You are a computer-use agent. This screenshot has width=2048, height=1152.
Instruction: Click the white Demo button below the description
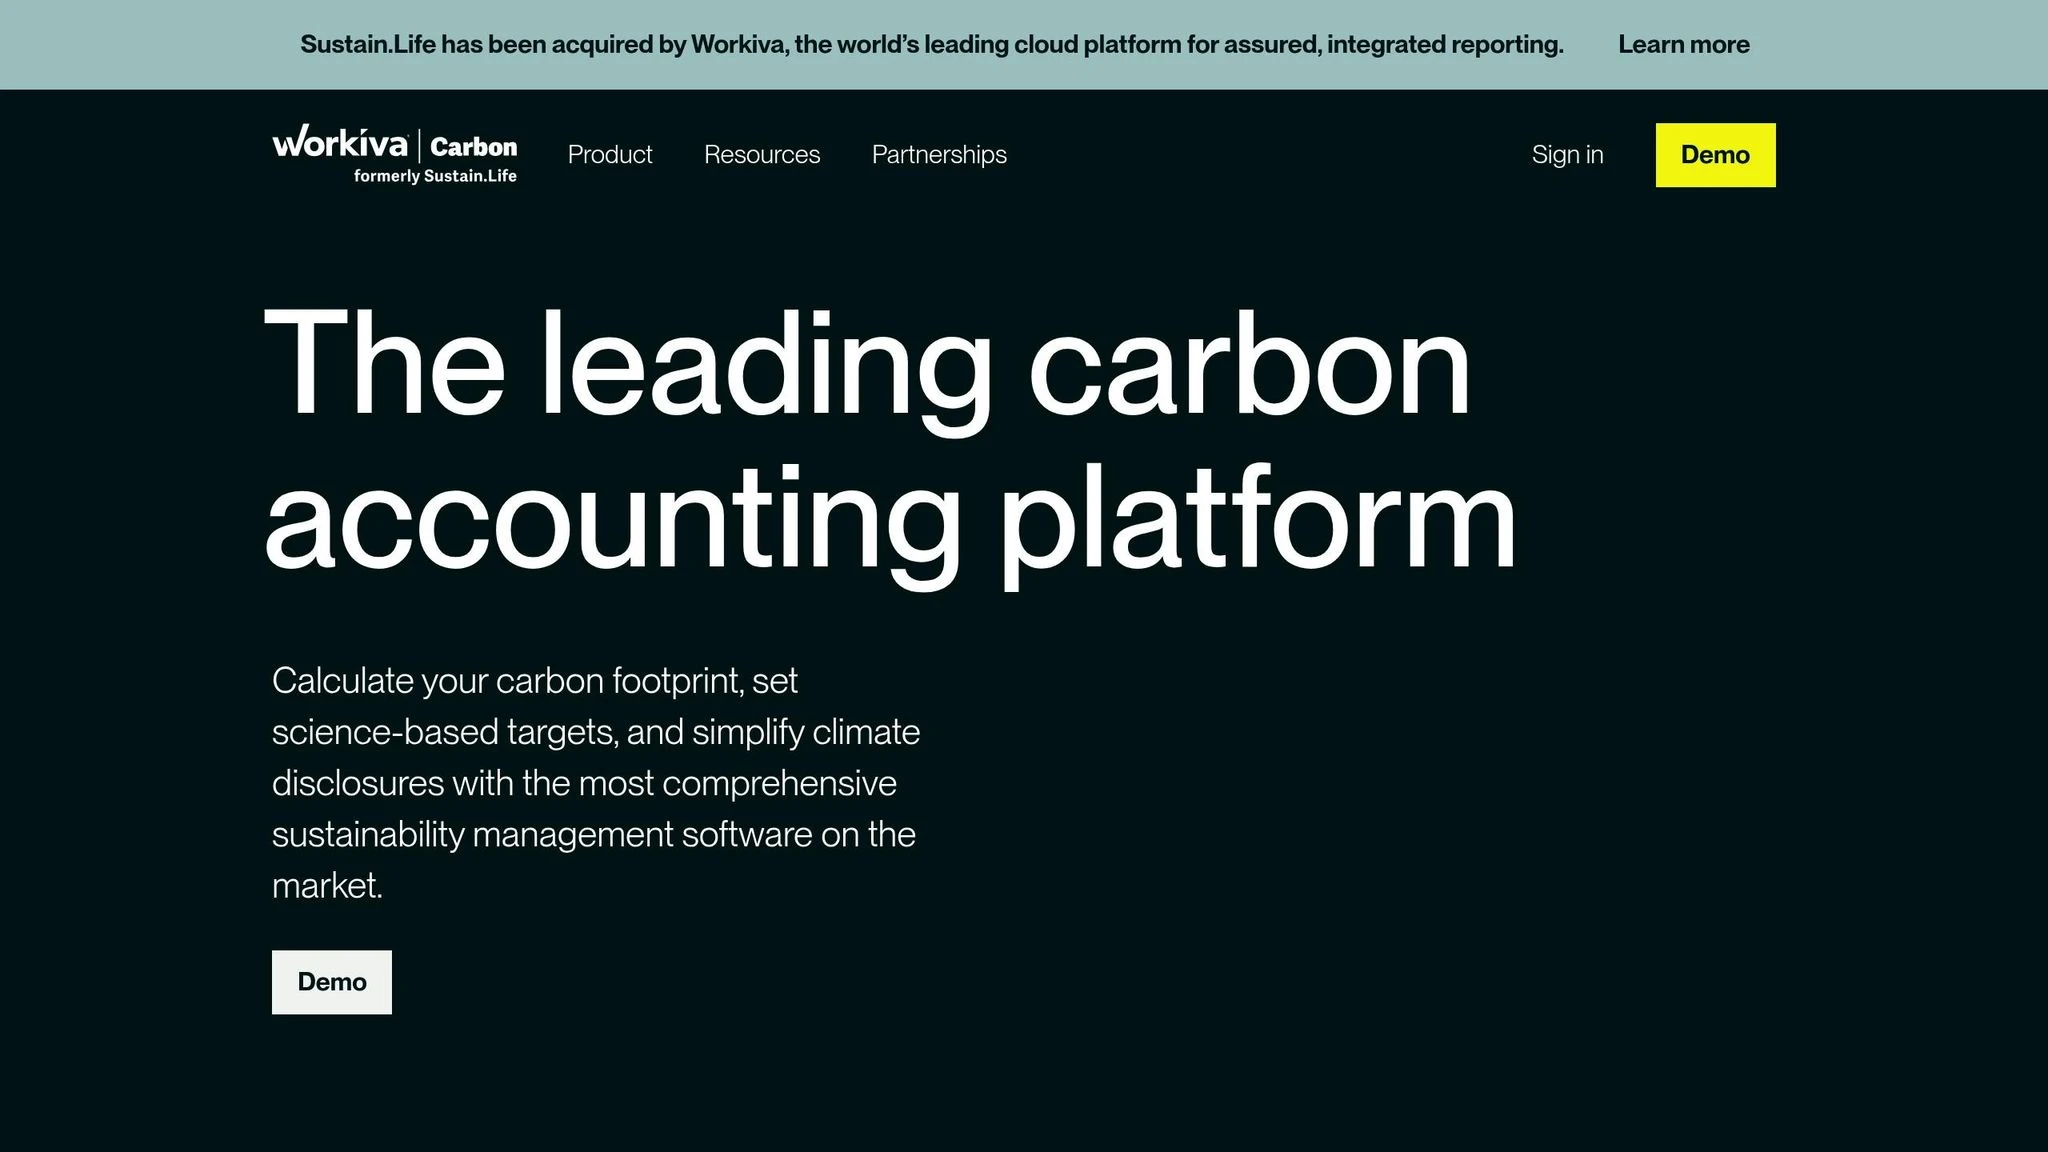[332, 982]
